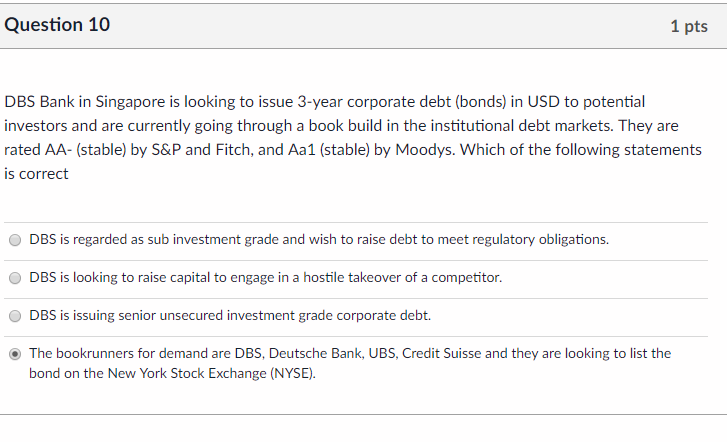Viewport: 727px width, 442px height.
Task: Click the answer text starting 'The bookrunners for demand'
Action: pyautogui.click(x=350, y=363)
